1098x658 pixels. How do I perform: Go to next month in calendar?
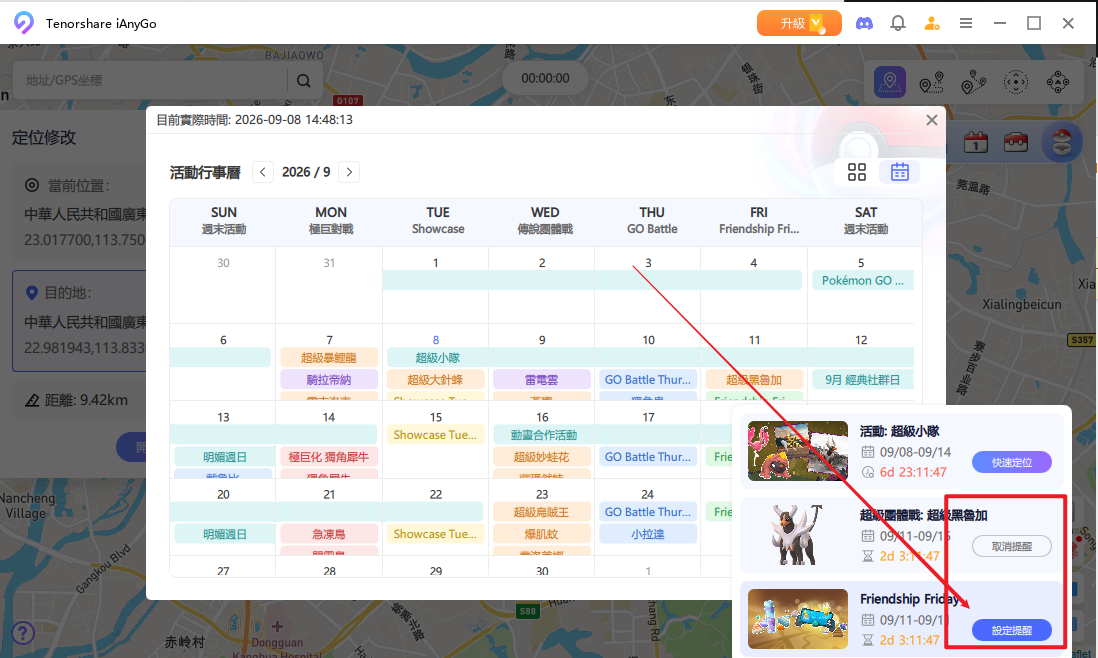349,172
